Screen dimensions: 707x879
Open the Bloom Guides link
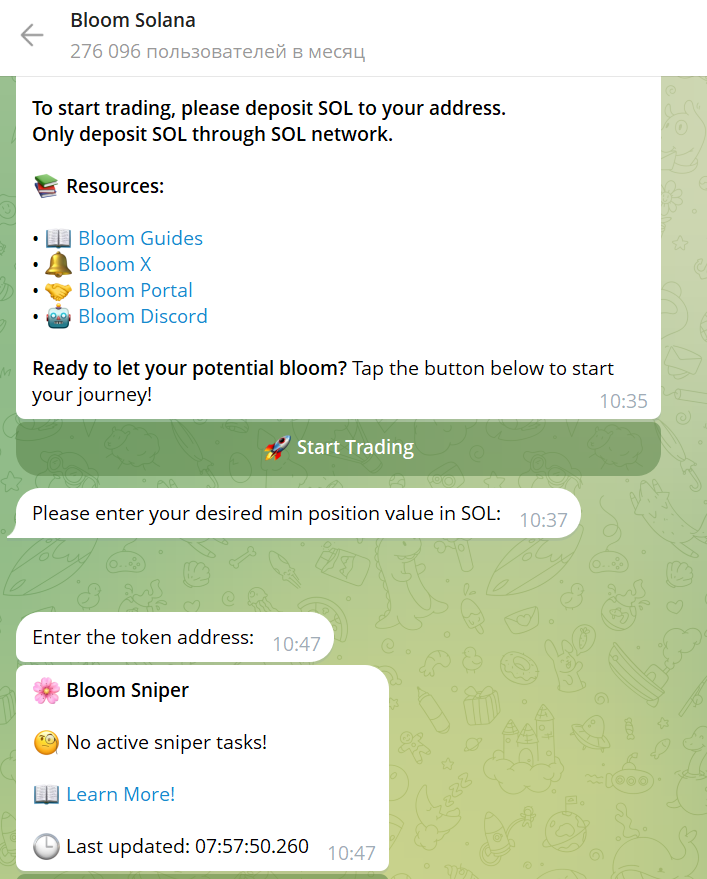(140, 238)
